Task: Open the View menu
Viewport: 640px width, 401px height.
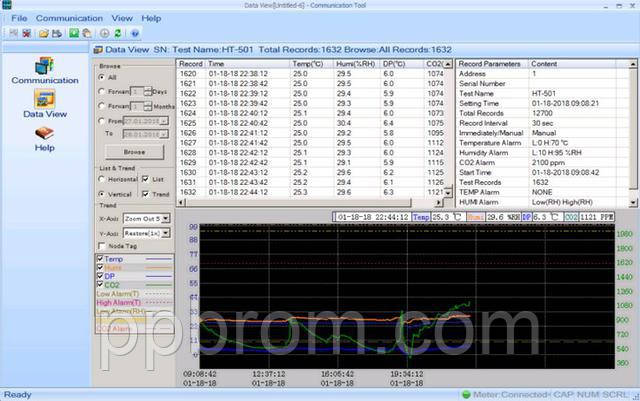Action: (122, 18)
